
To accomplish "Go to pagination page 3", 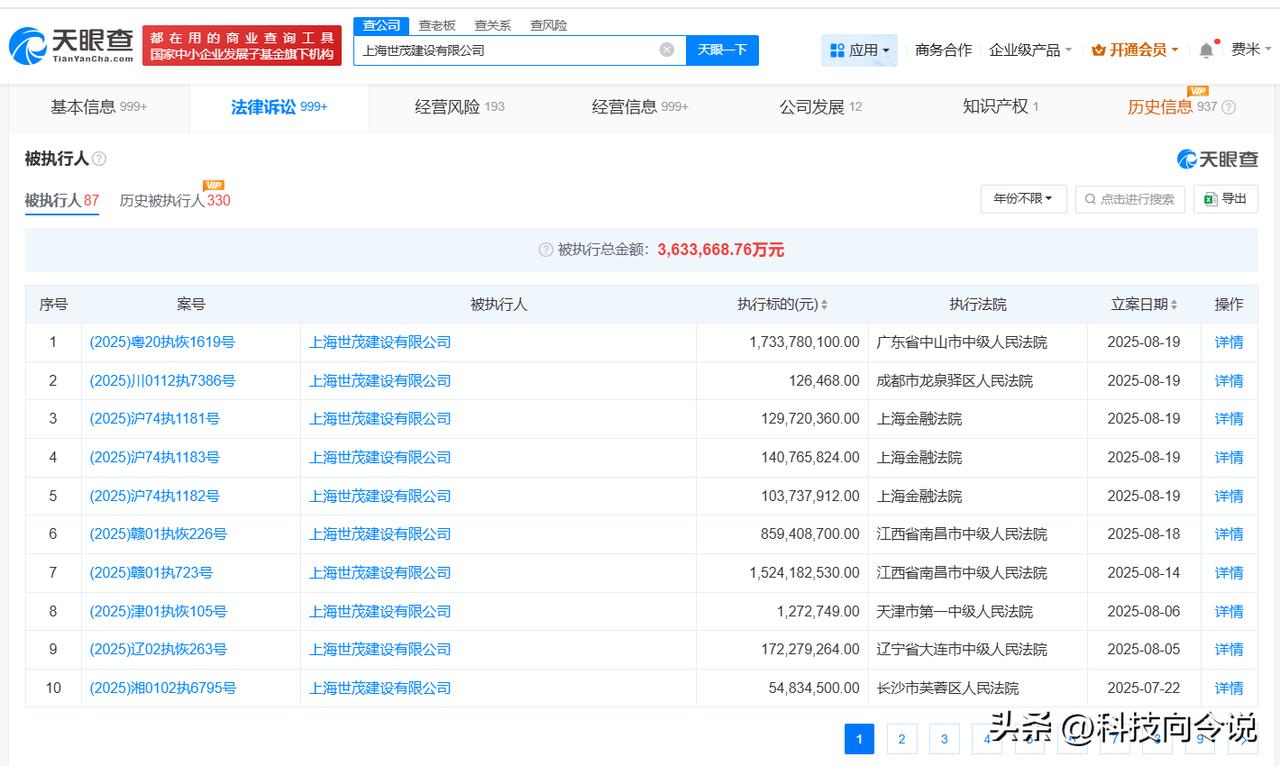I will 944,739.
